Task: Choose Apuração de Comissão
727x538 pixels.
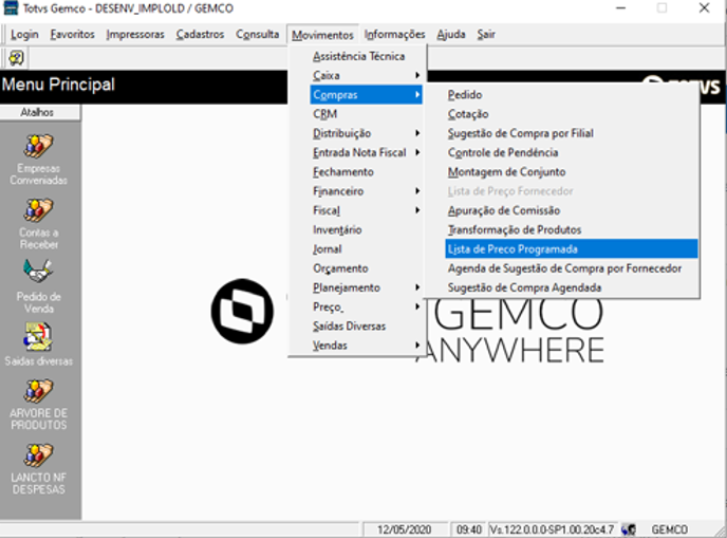Action: [x=571, y=211]
